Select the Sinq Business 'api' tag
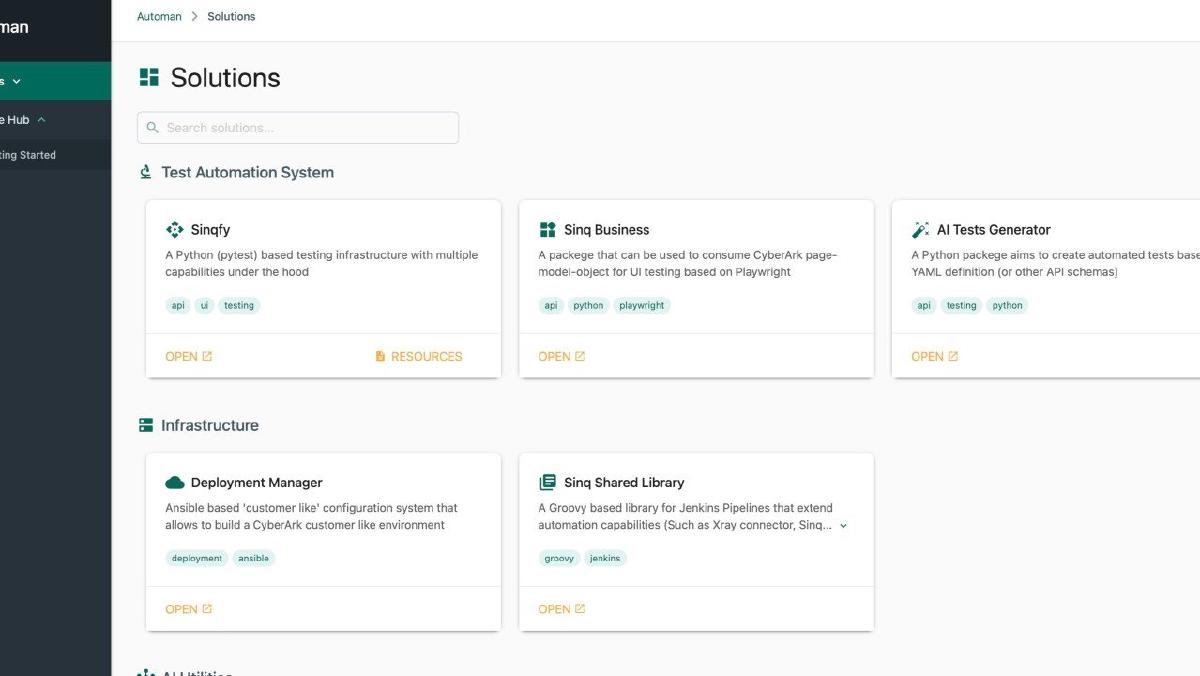 tap(551, 305)
